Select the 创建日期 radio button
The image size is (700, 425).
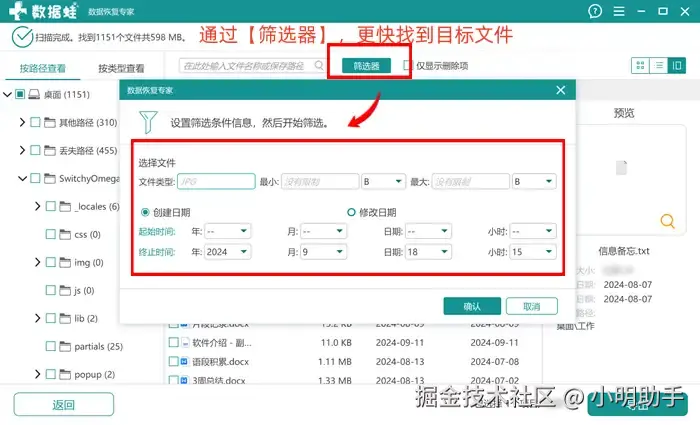(x=145, y=212)
